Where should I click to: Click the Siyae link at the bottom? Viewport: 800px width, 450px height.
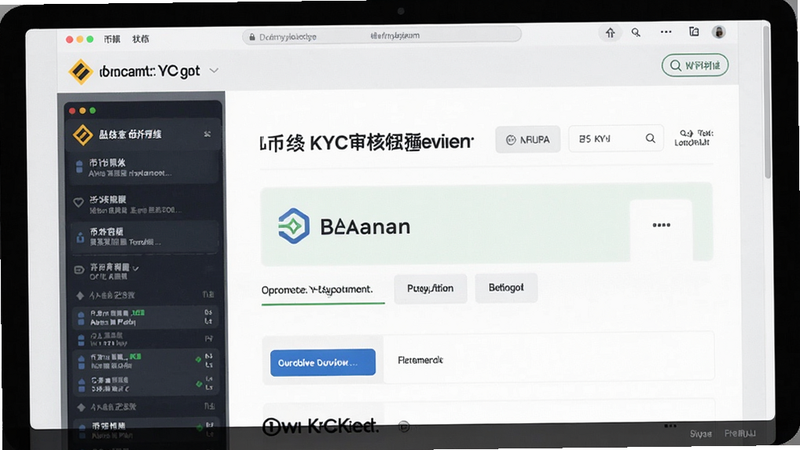pos(701,434)
